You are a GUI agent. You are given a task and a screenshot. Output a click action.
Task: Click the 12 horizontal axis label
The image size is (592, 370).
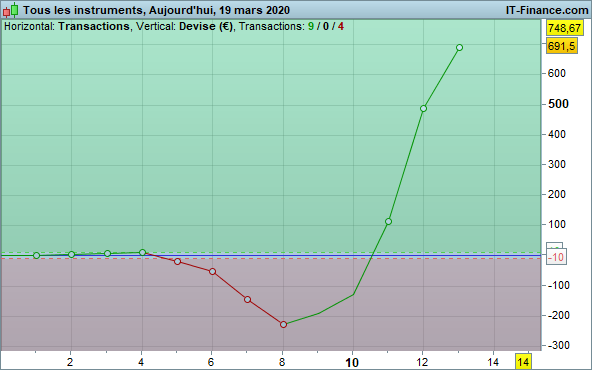point(422,362)
